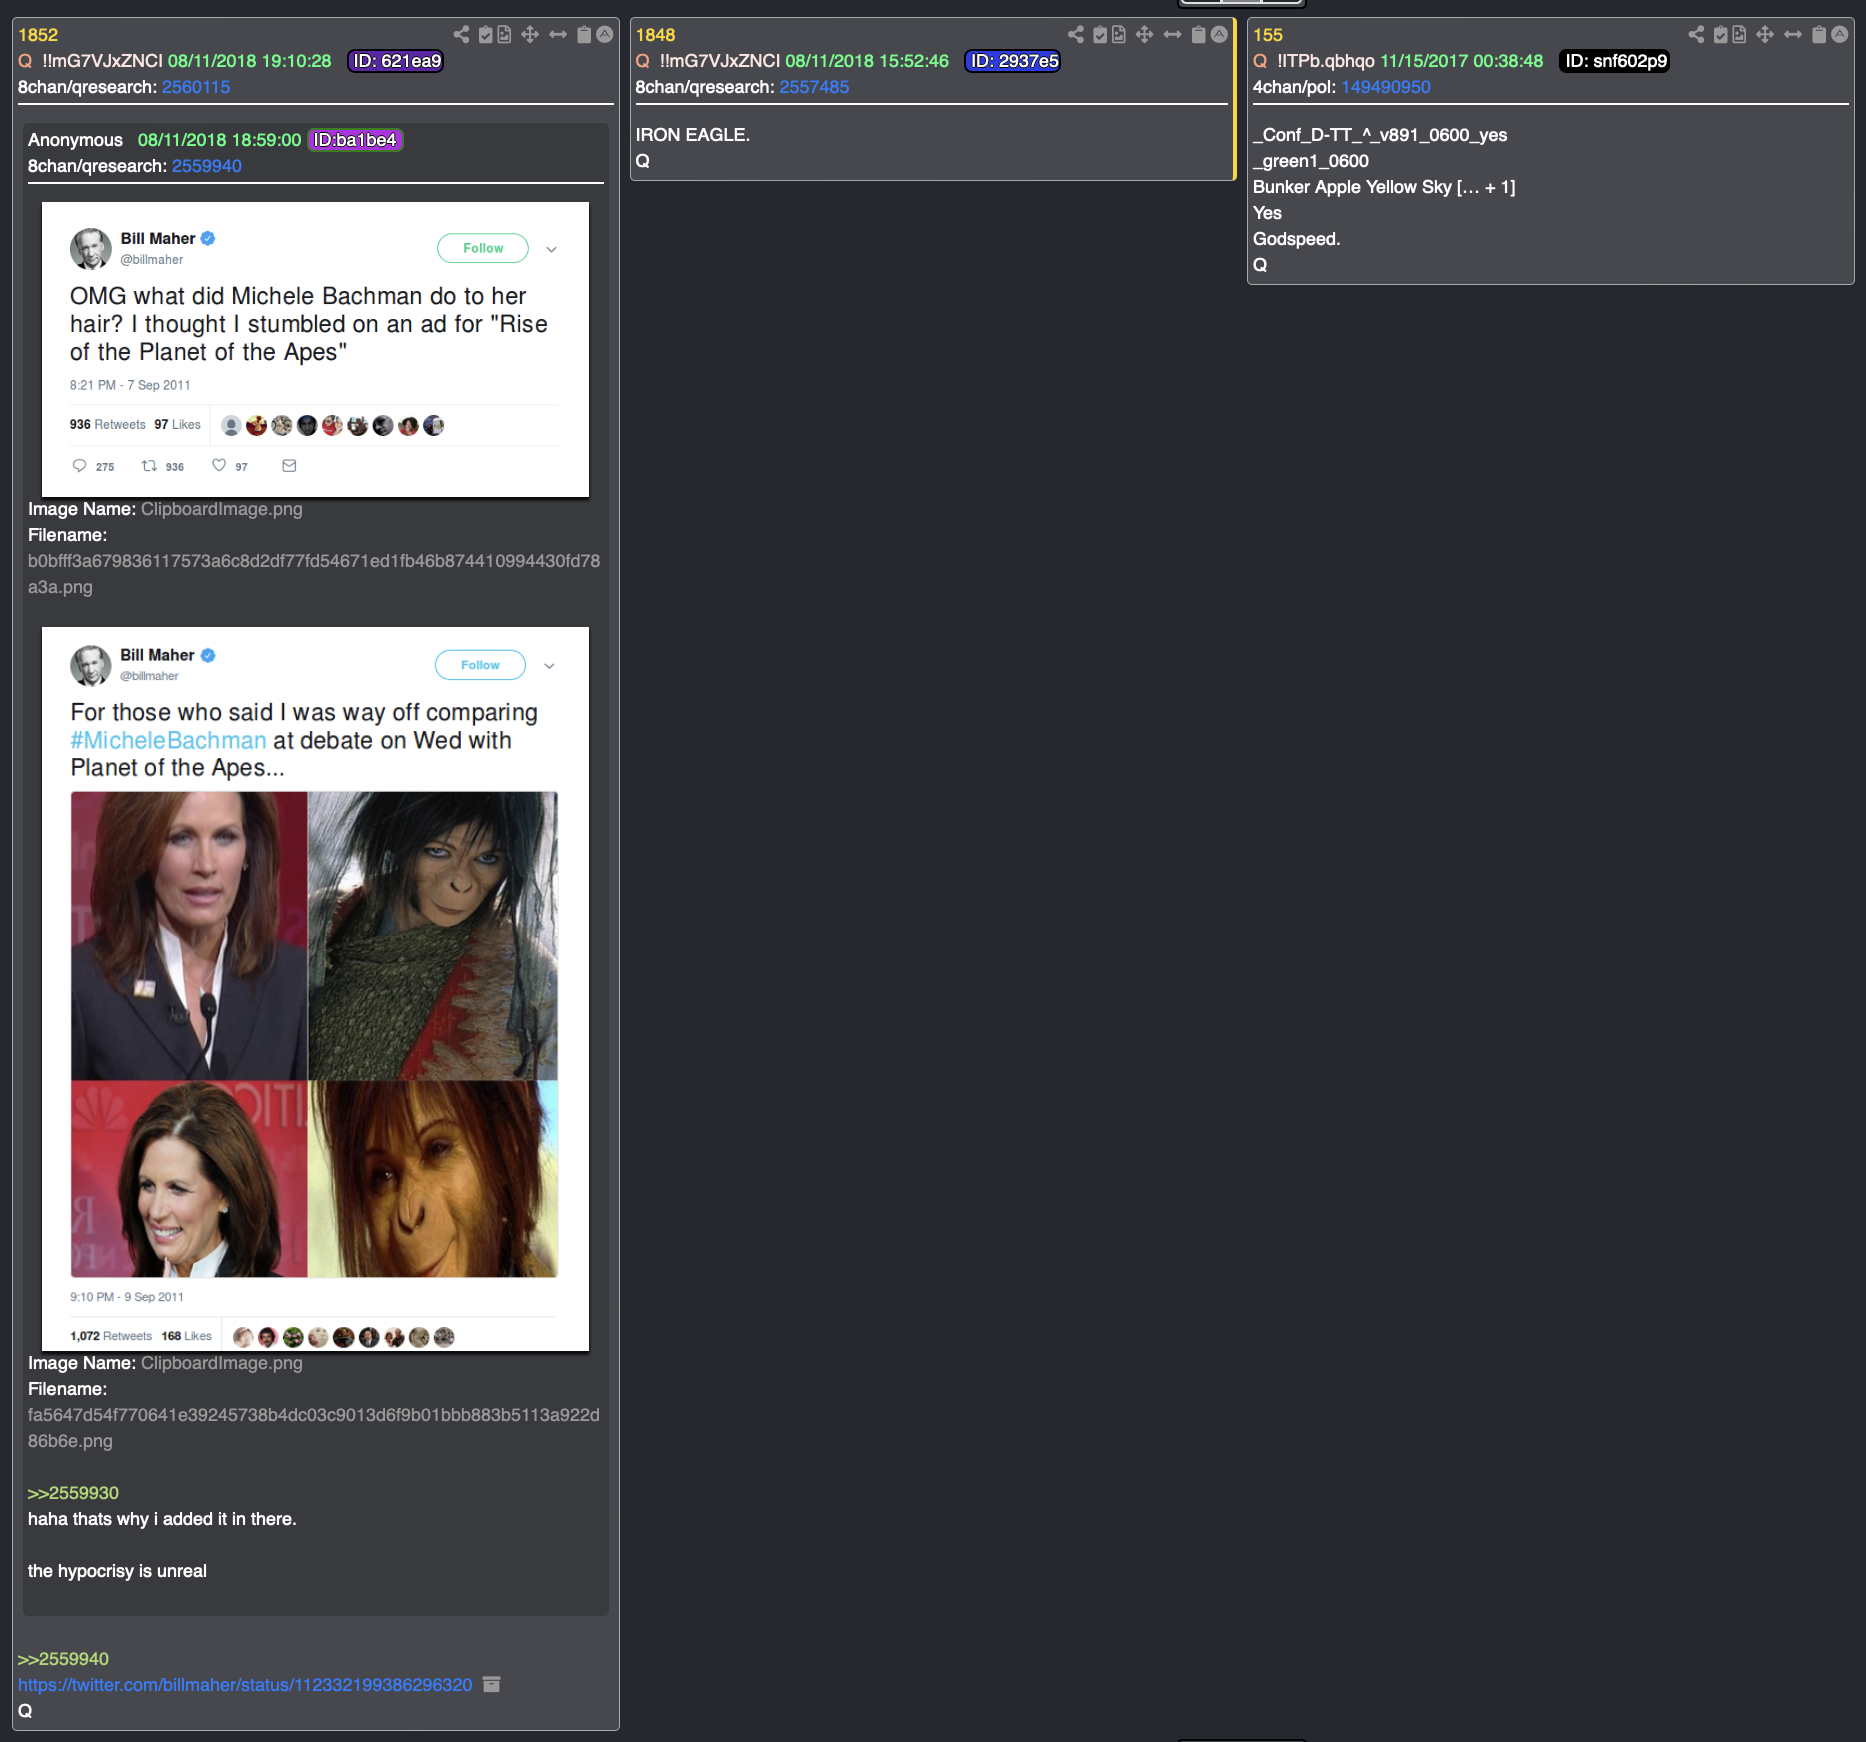The height and width of the screenshot is (1742, 1866).
Task: Click the '_green1_0600' line
Action: (1311, 161)
